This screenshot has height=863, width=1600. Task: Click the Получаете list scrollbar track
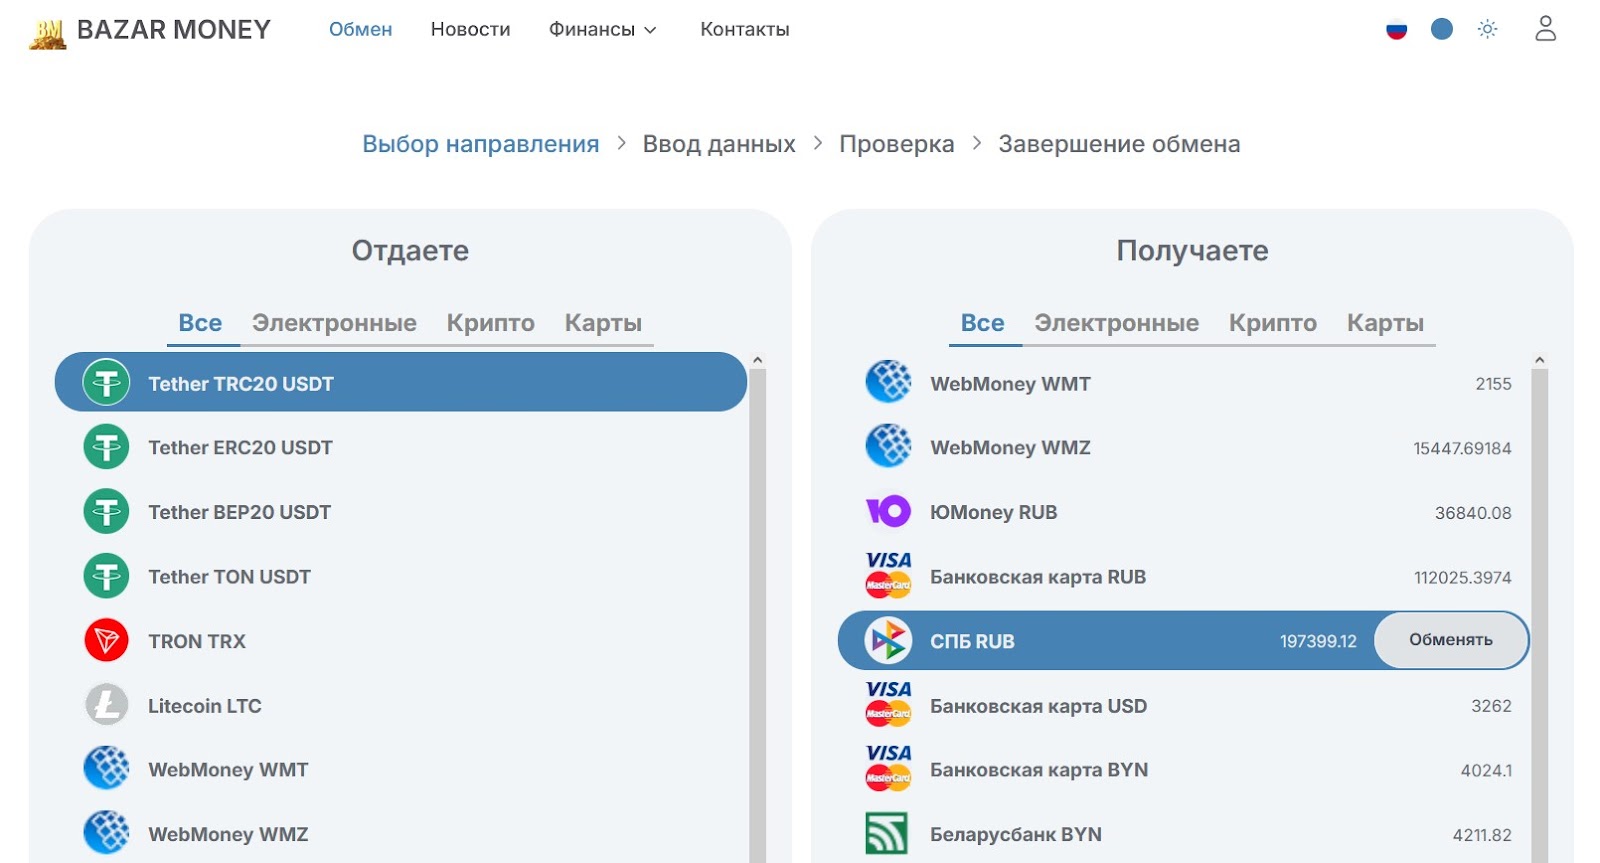click(x=1539, y=615)
